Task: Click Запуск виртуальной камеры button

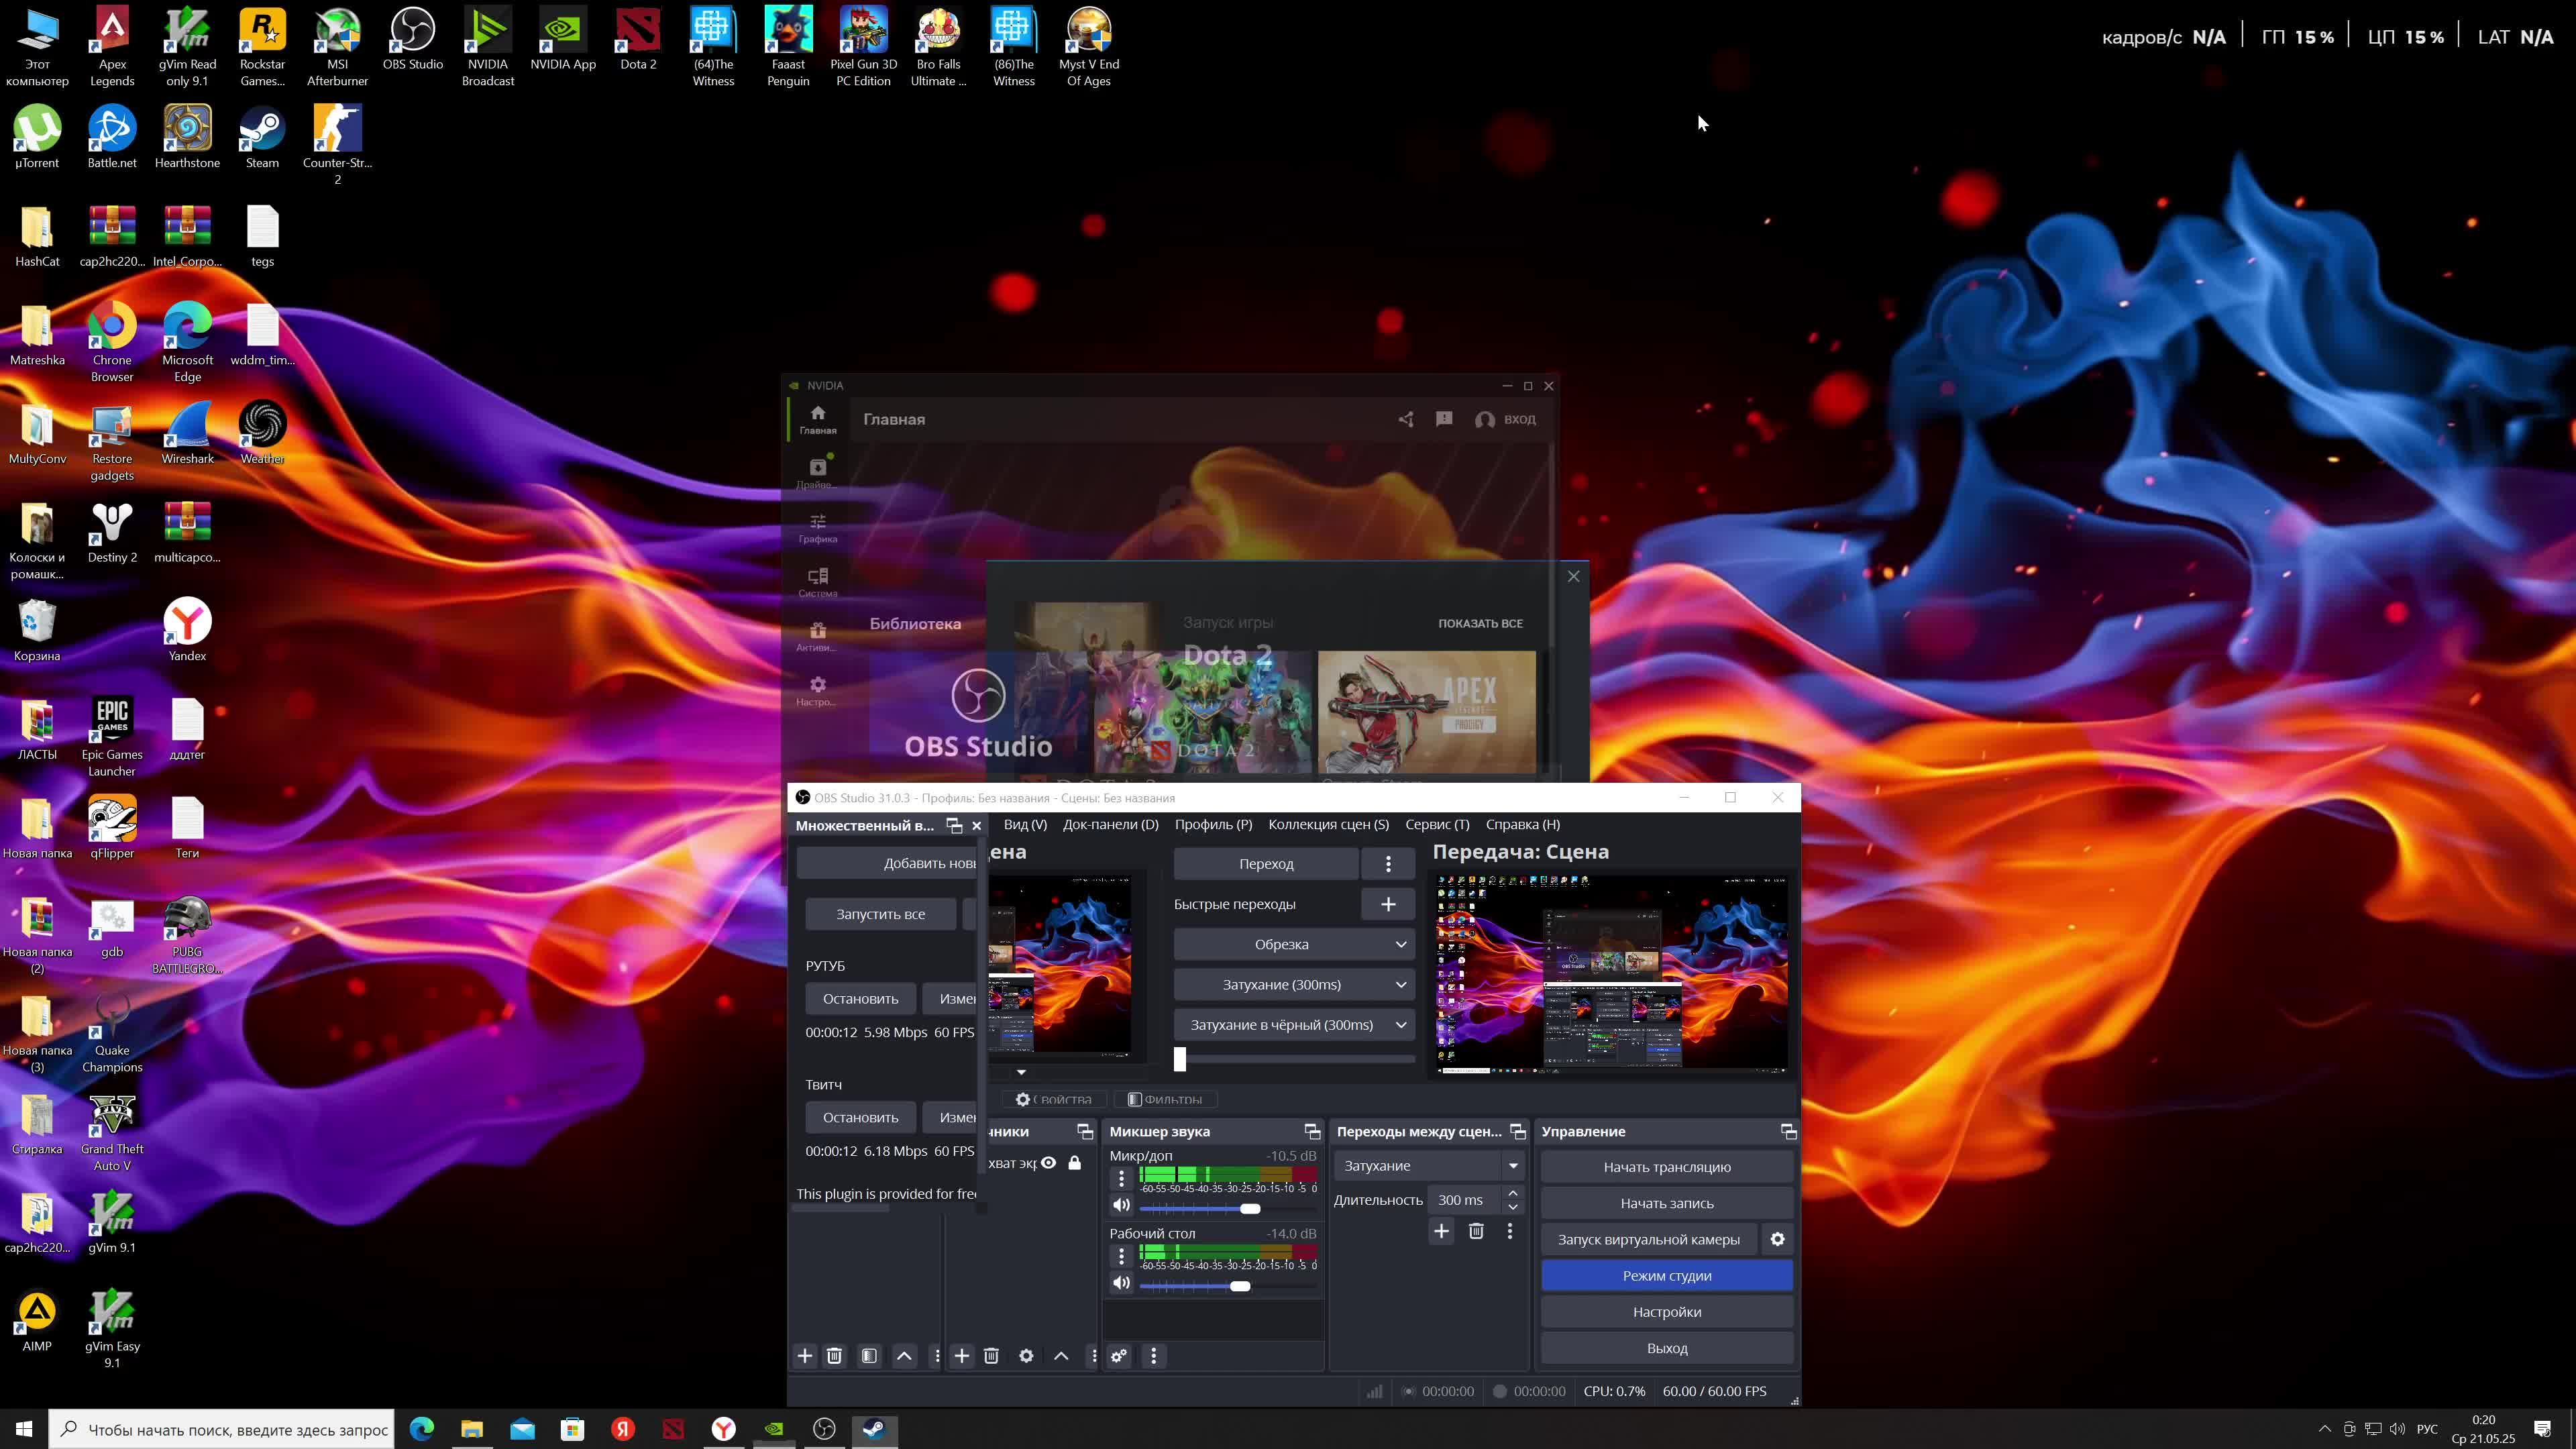Action: coord(1648,1239)
